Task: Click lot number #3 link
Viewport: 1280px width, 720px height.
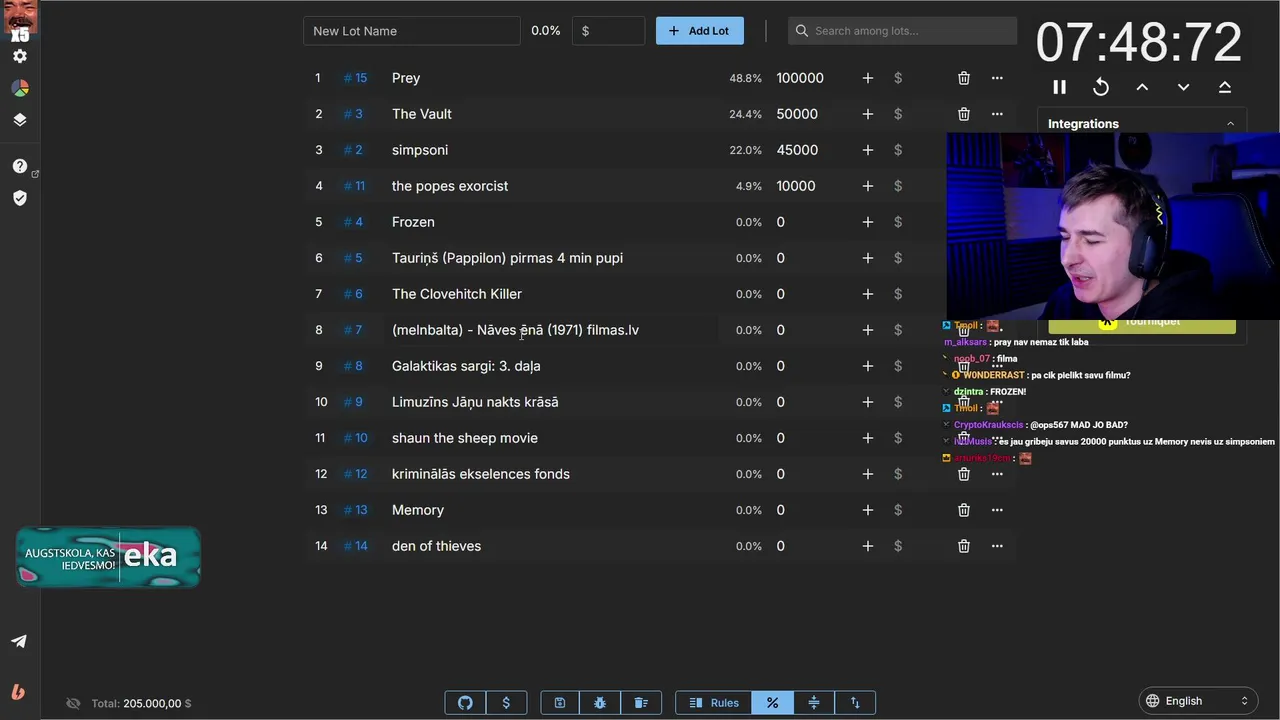Action: tap(353, 114)
